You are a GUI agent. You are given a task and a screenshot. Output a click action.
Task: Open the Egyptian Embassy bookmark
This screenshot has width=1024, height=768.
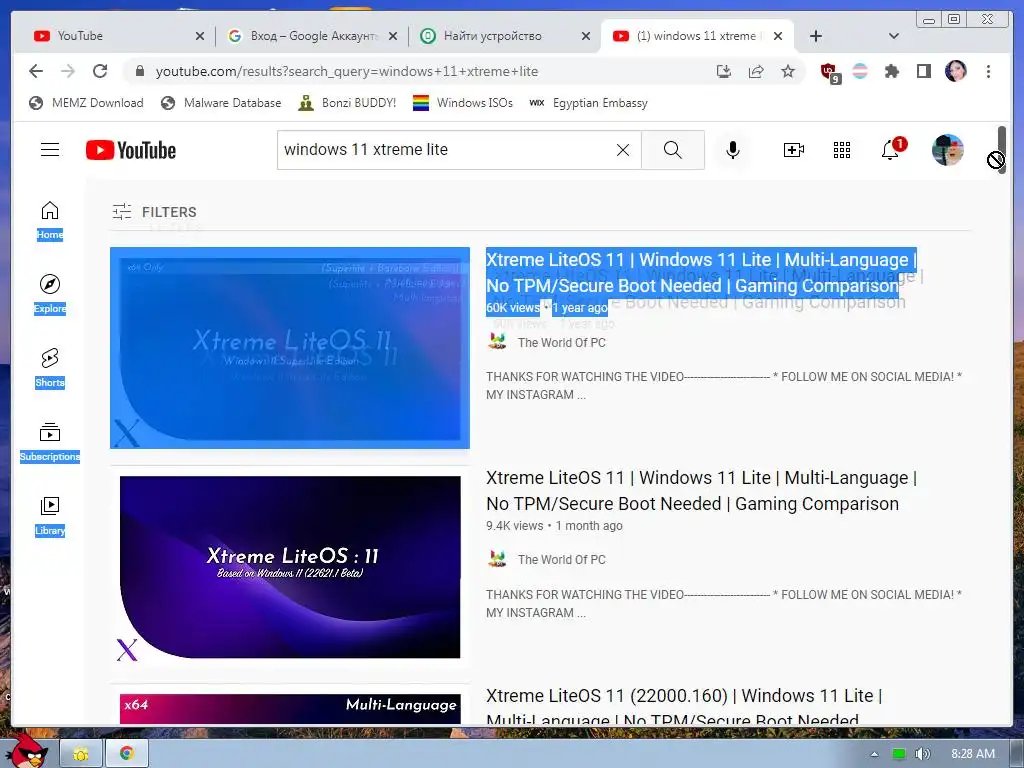point(588,103)
